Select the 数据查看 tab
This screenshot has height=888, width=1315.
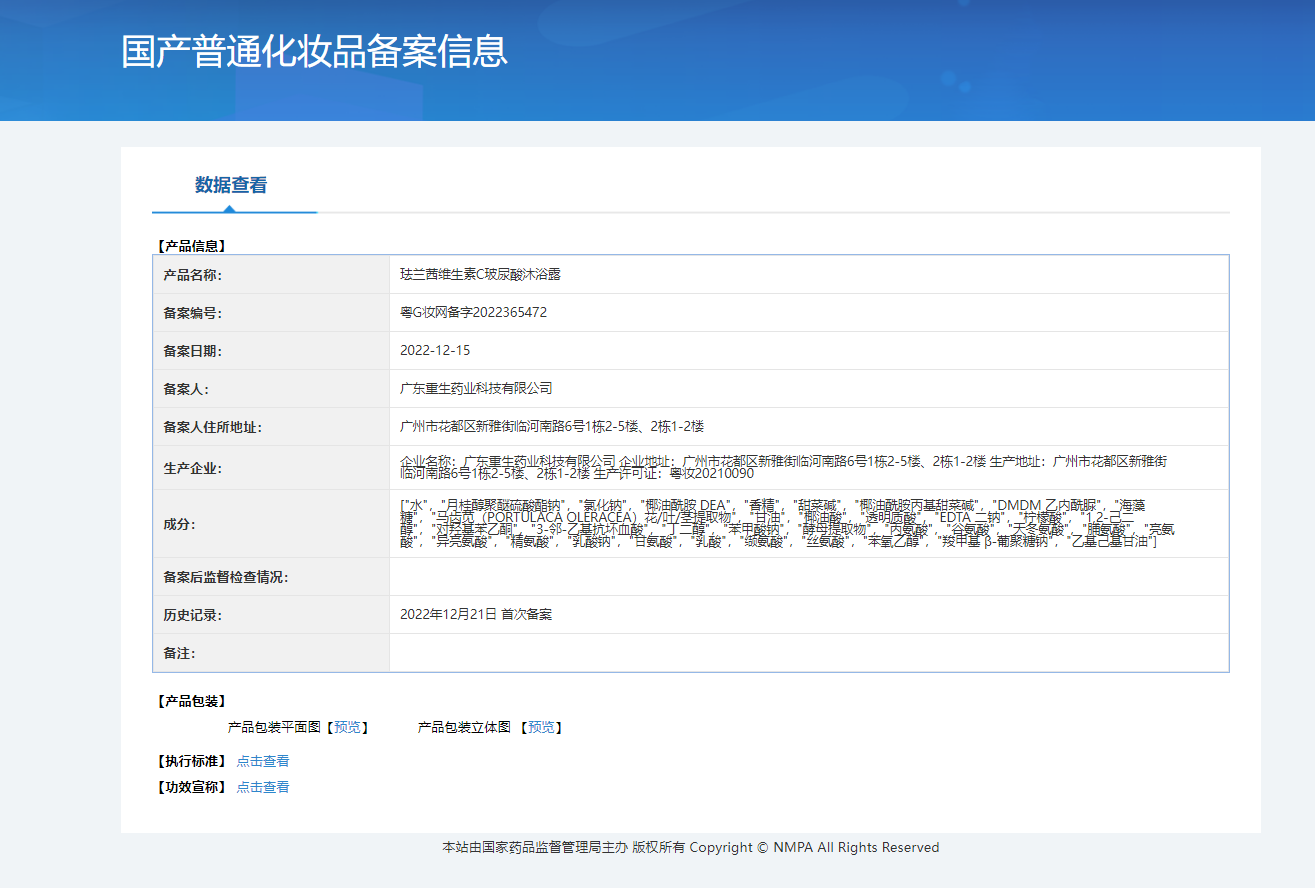click(231, 186)
